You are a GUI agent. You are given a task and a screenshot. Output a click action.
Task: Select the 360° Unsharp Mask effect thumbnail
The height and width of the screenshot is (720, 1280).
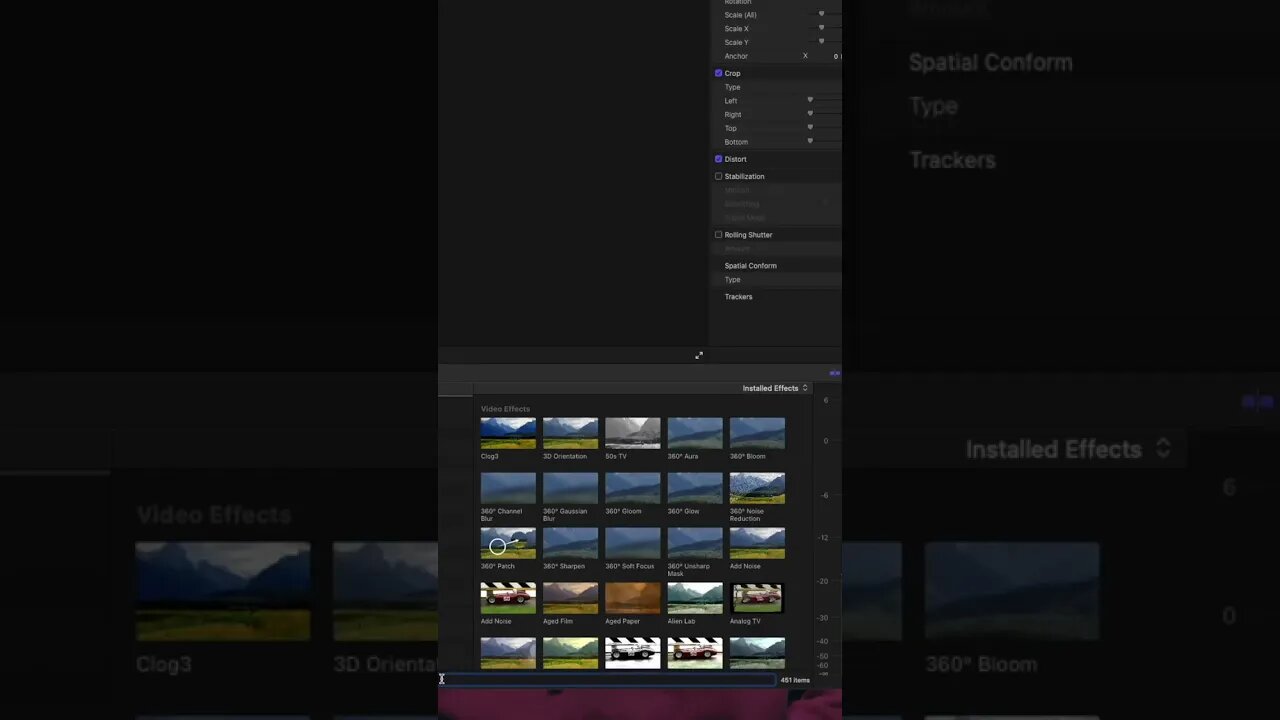pos(695,543)
